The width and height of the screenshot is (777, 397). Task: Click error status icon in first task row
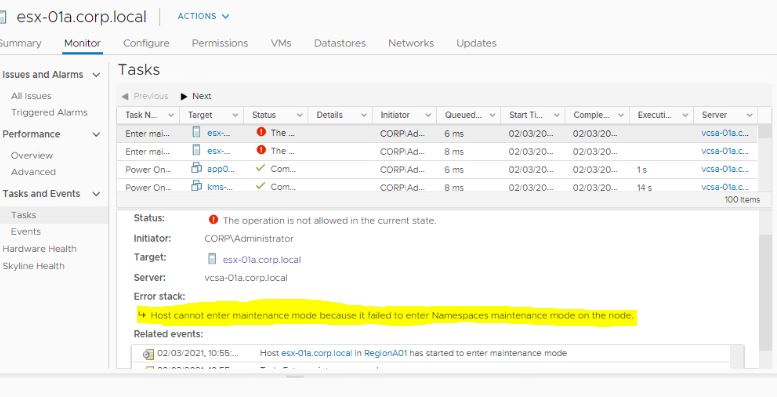point(261,132)
